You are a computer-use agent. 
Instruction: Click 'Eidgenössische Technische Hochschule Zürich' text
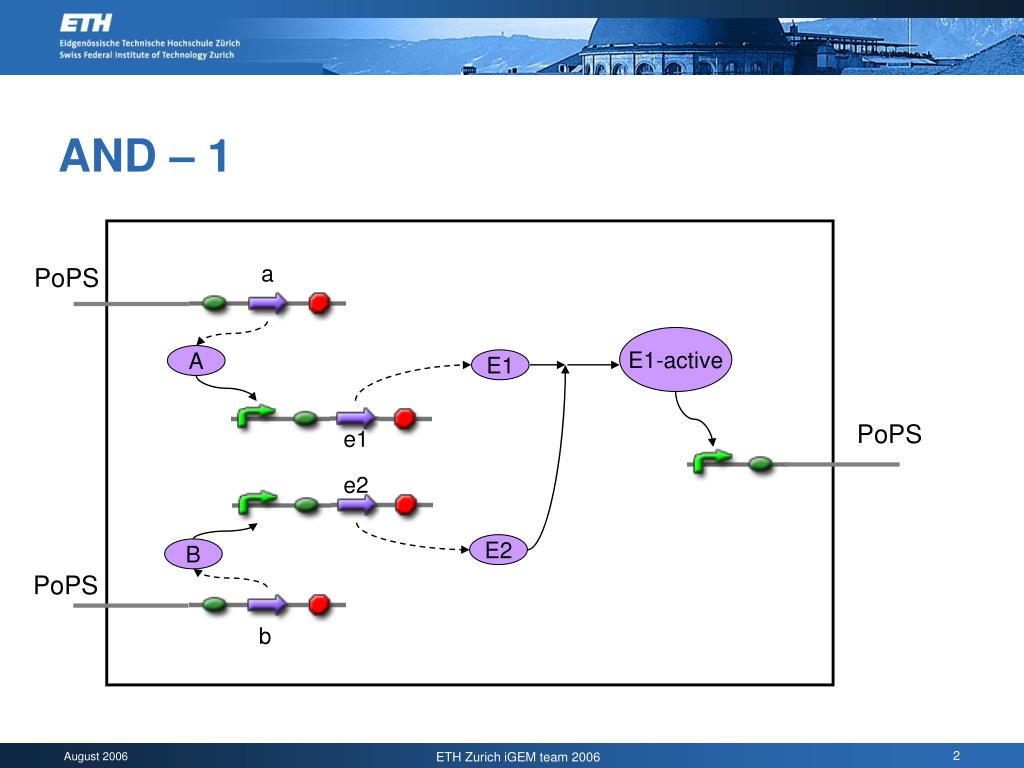click(x=150, y=43)
